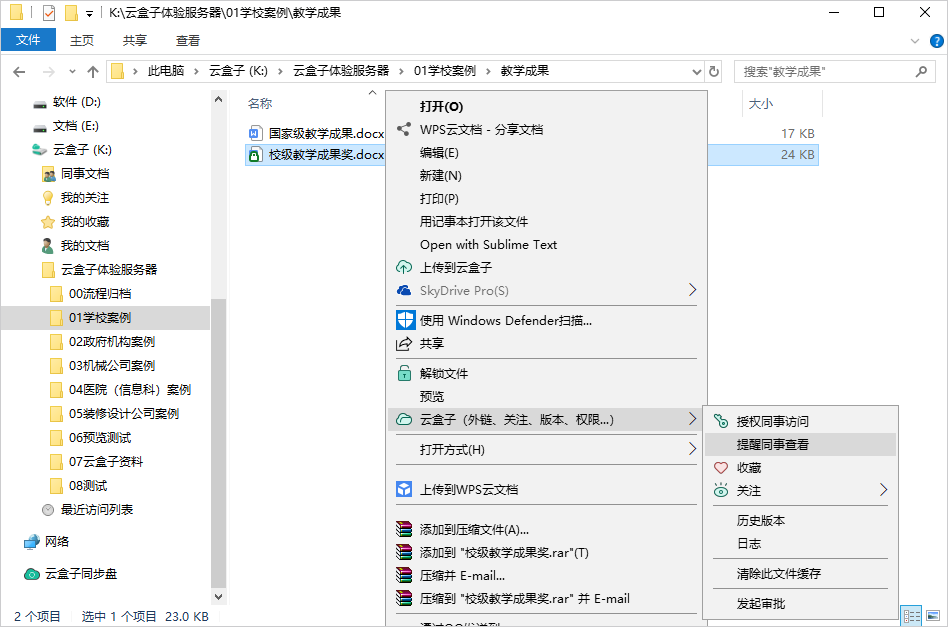The height and width of the screenshot is (627, 948).
Task: Click the 01学校案例 breadcrumb segment
Action: 444,71
